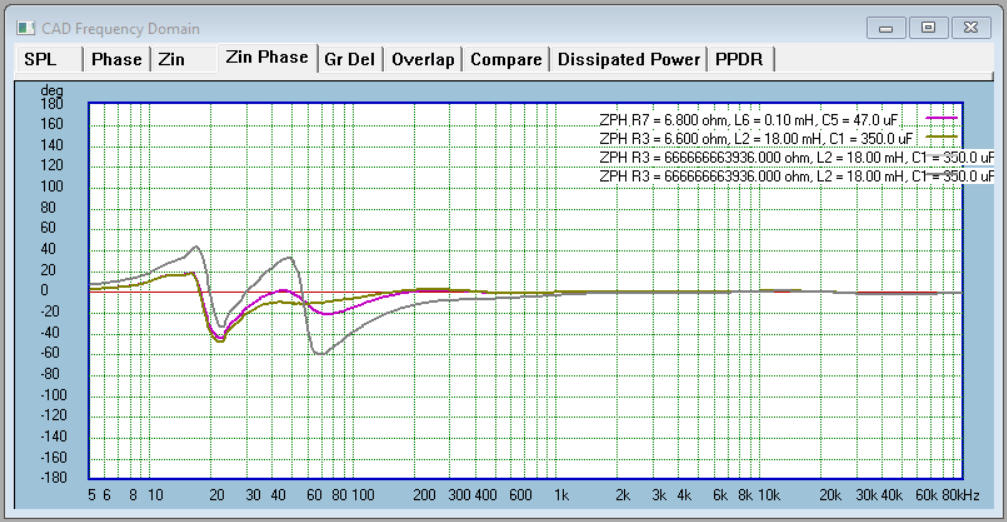Click the 200 frequency axis label
The height and width of the screenshot is (522, 1007).
(x=424, y=495)
